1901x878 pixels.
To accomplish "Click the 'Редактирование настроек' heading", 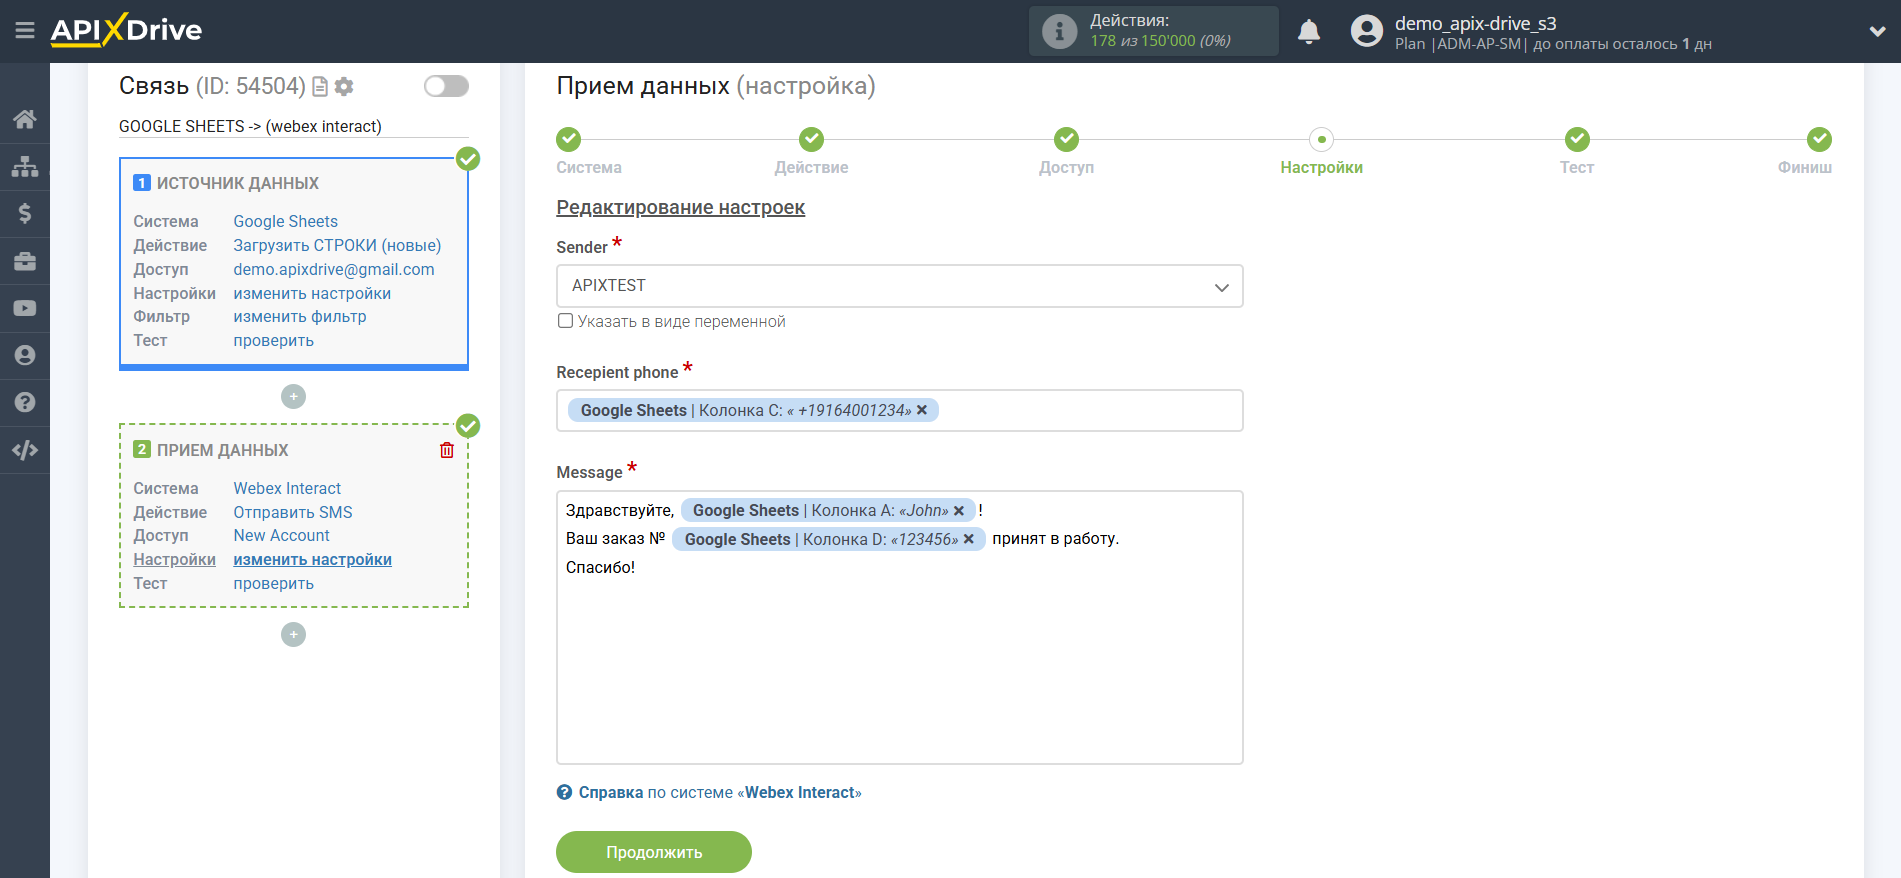I will (x=680, y=207).
